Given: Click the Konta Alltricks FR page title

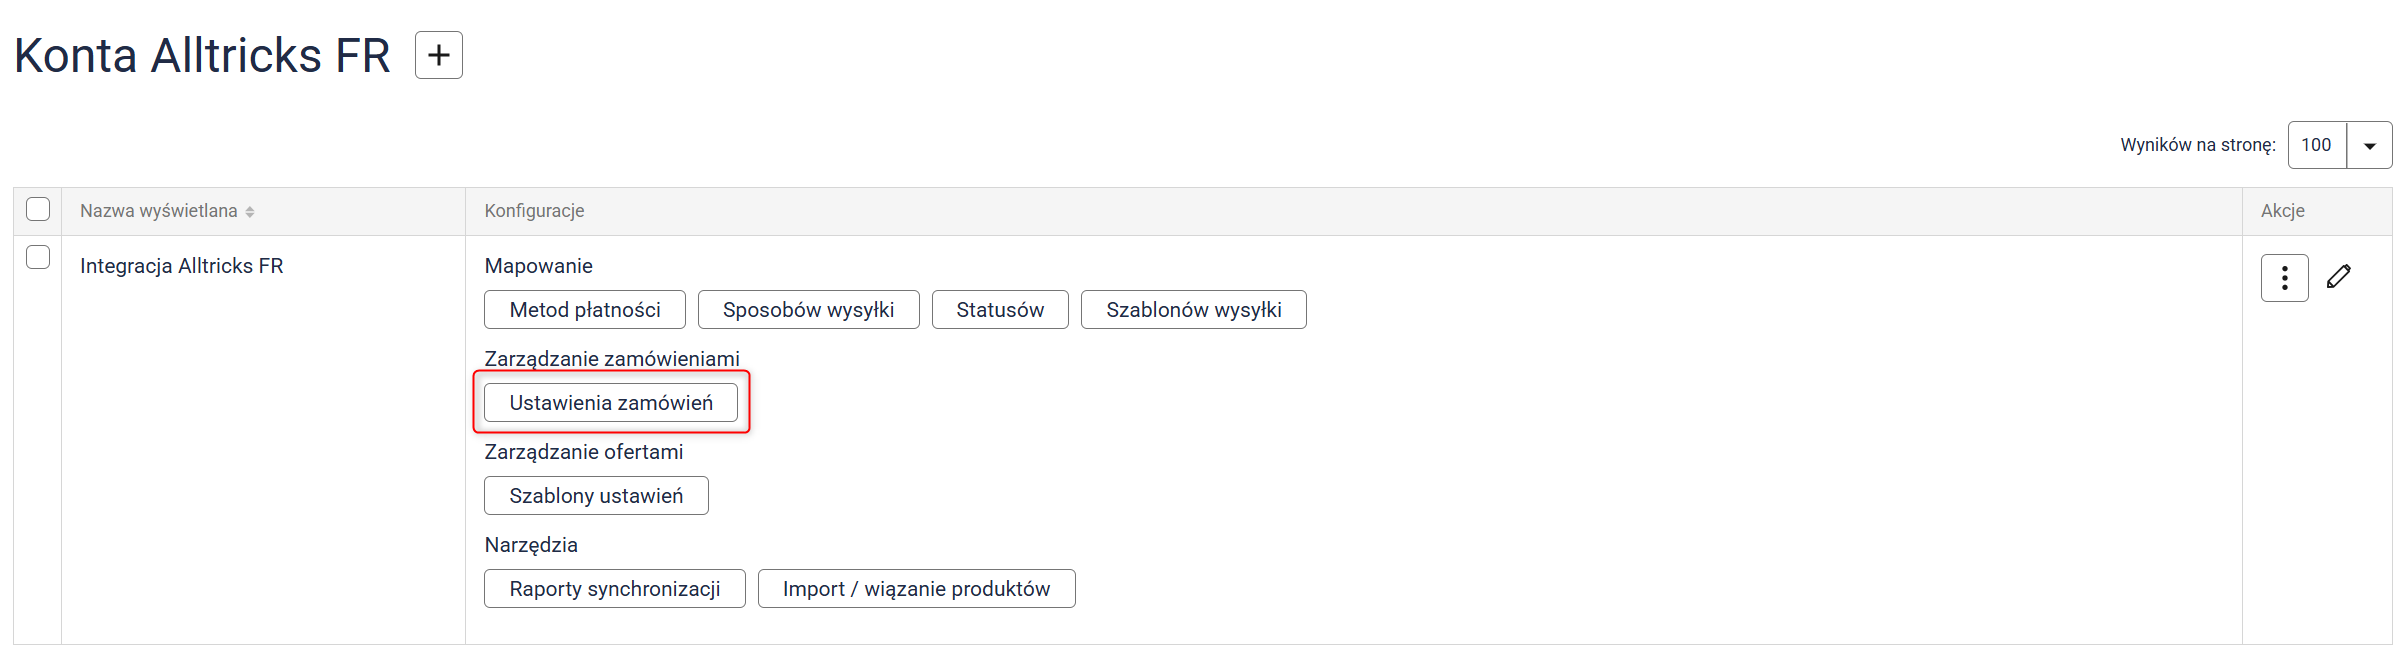Looking at the screenshot, I should 202,56.
